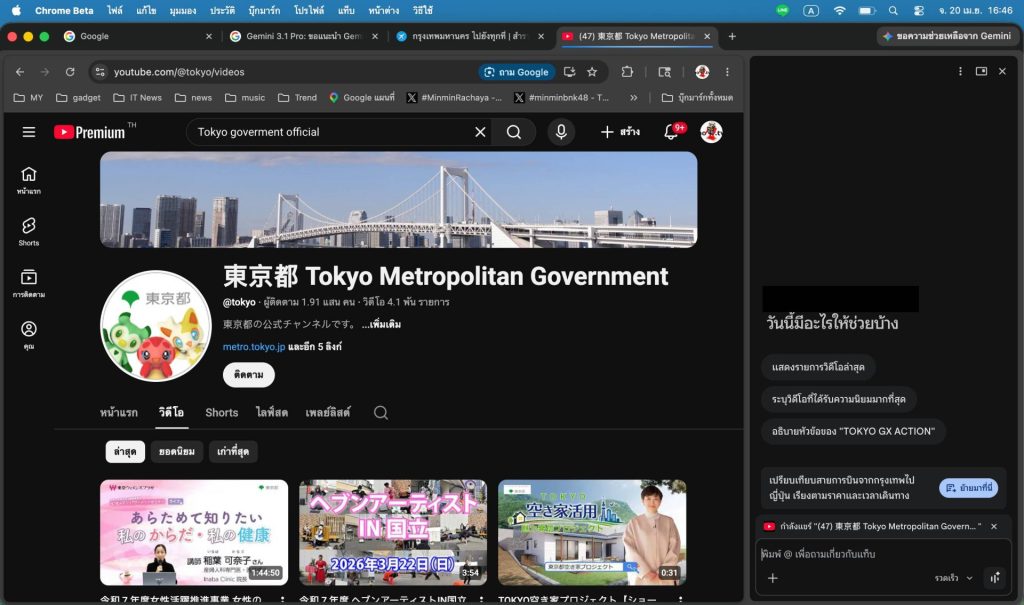This screenshot has height=605, width=1024.
Task: Select the Popular videos filter chip
Action: tap(177, 452)
